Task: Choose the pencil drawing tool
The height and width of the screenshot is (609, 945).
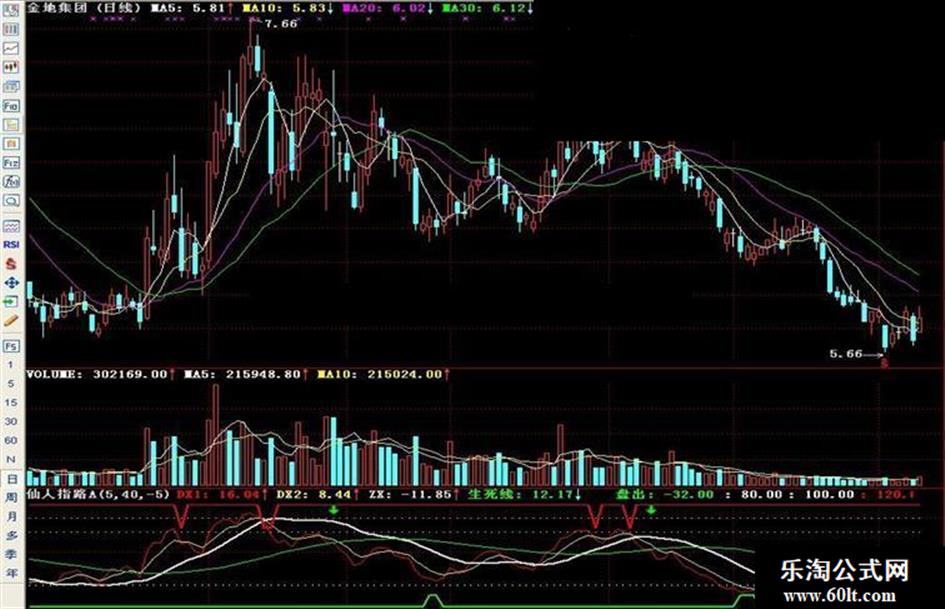Action: point(11,320)
